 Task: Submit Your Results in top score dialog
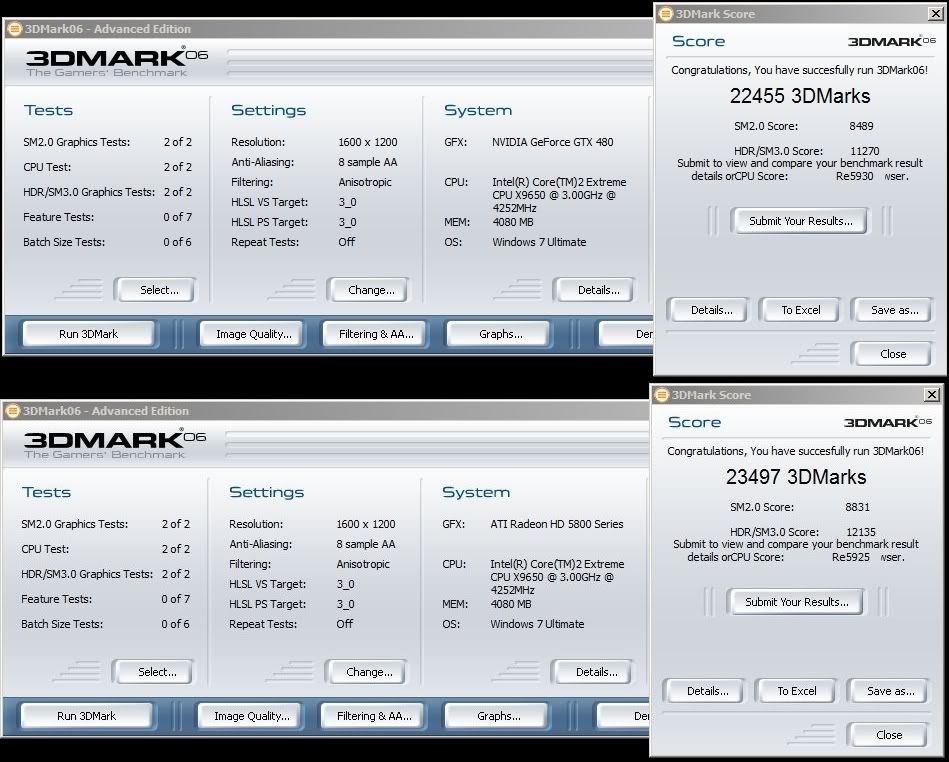(800, 221)
